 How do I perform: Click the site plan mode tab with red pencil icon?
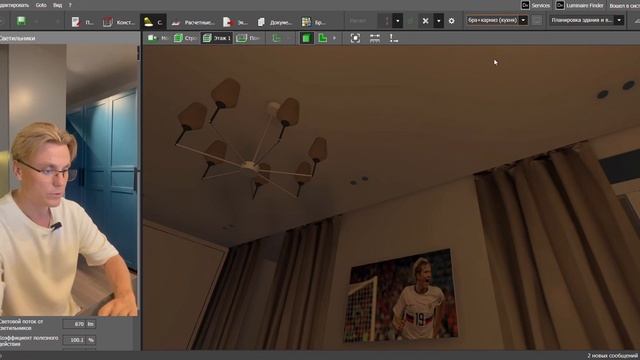pos(83,22)
